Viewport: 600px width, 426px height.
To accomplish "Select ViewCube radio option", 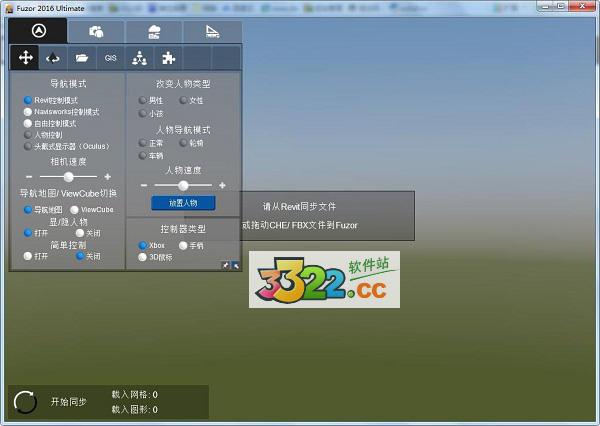I will click(x=92, y=210).
